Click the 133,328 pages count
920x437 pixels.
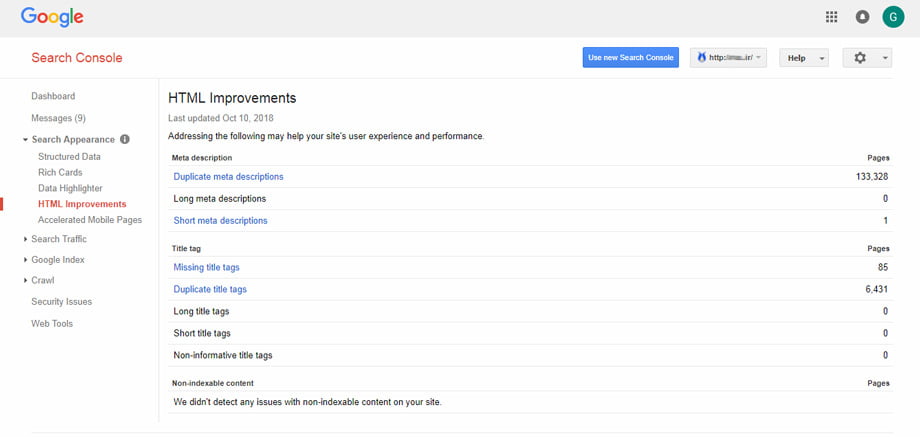tap(872, 177)
